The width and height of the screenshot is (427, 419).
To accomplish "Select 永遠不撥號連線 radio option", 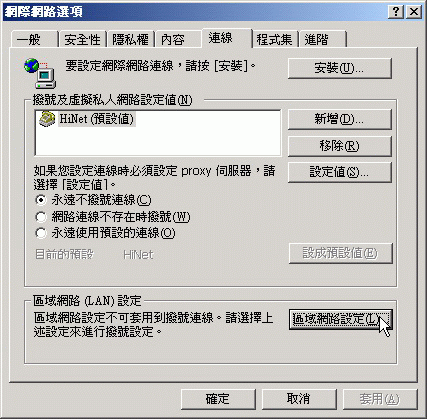I will pos(41,200).
